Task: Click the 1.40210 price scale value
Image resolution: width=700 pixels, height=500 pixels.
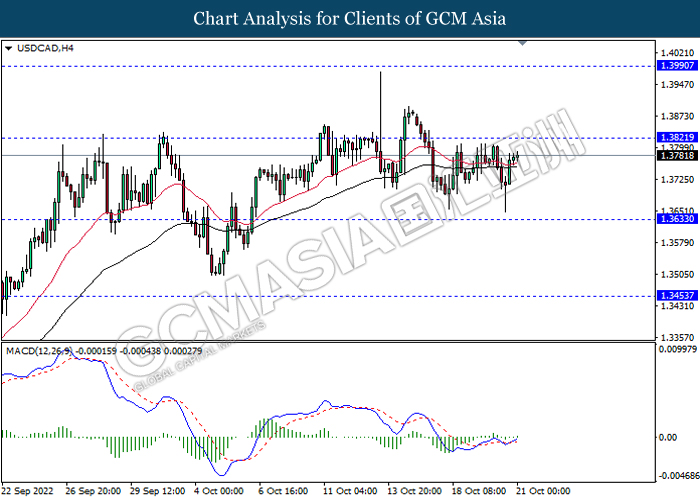Action: click(x=678, y=54)
